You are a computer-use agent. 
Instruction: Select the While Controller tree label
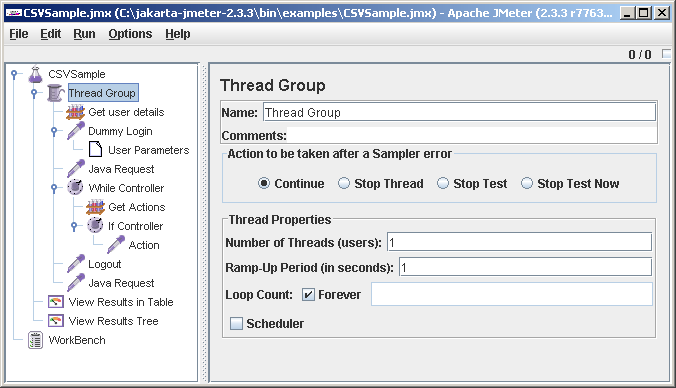pos(126,188)
